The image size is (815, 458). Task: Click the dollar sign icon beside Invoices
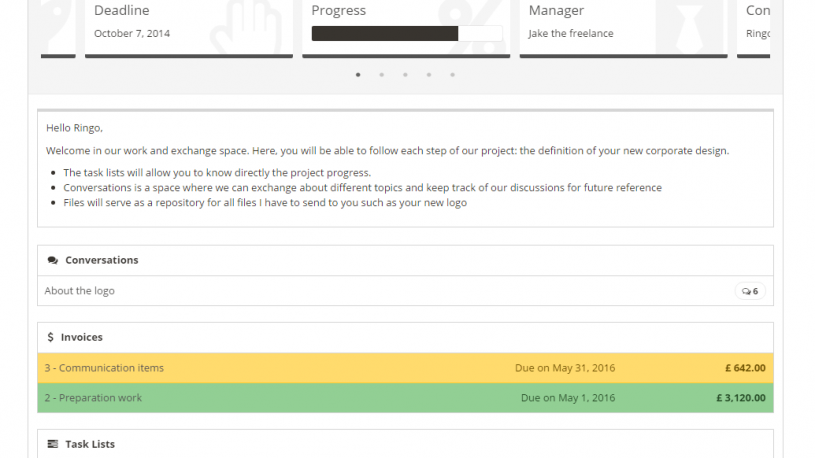click(x=51, y=337)
